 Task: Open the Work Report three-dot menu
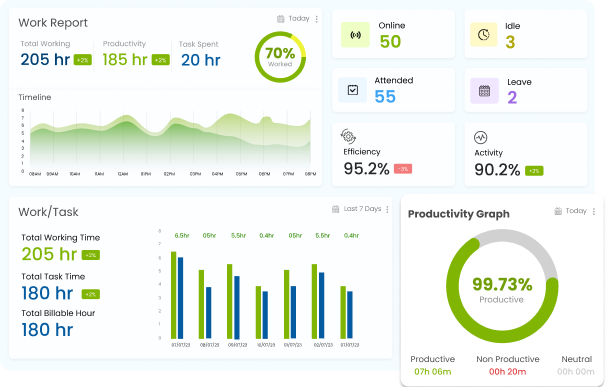point(317,19)
